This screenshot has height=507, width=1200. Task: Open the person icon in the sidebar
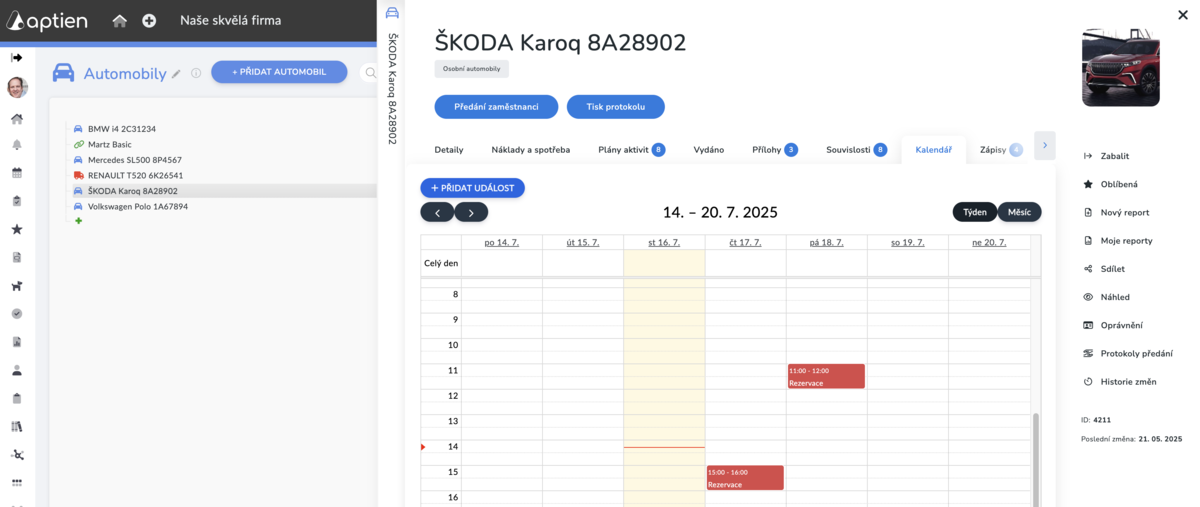[17, 370]
